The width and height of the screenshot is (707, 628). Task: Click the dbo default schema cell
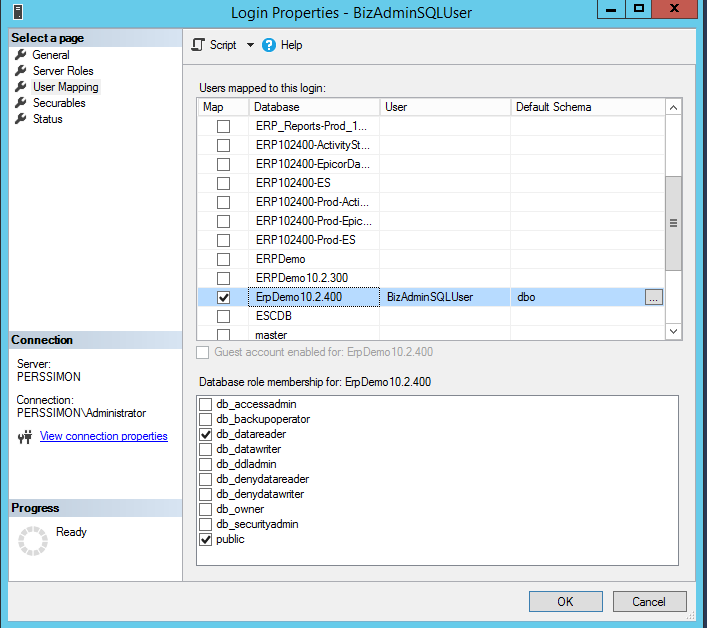tap(578, 297)
